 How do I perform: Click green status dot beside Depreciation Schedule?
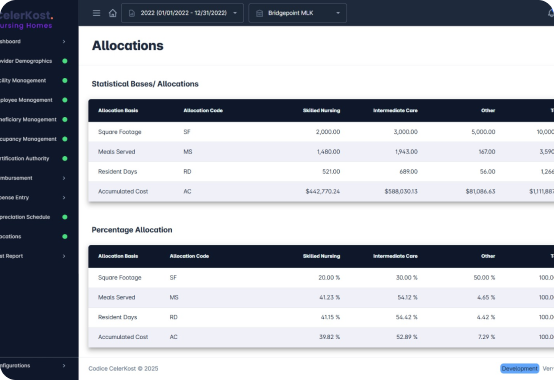click(x=65, y=217)
